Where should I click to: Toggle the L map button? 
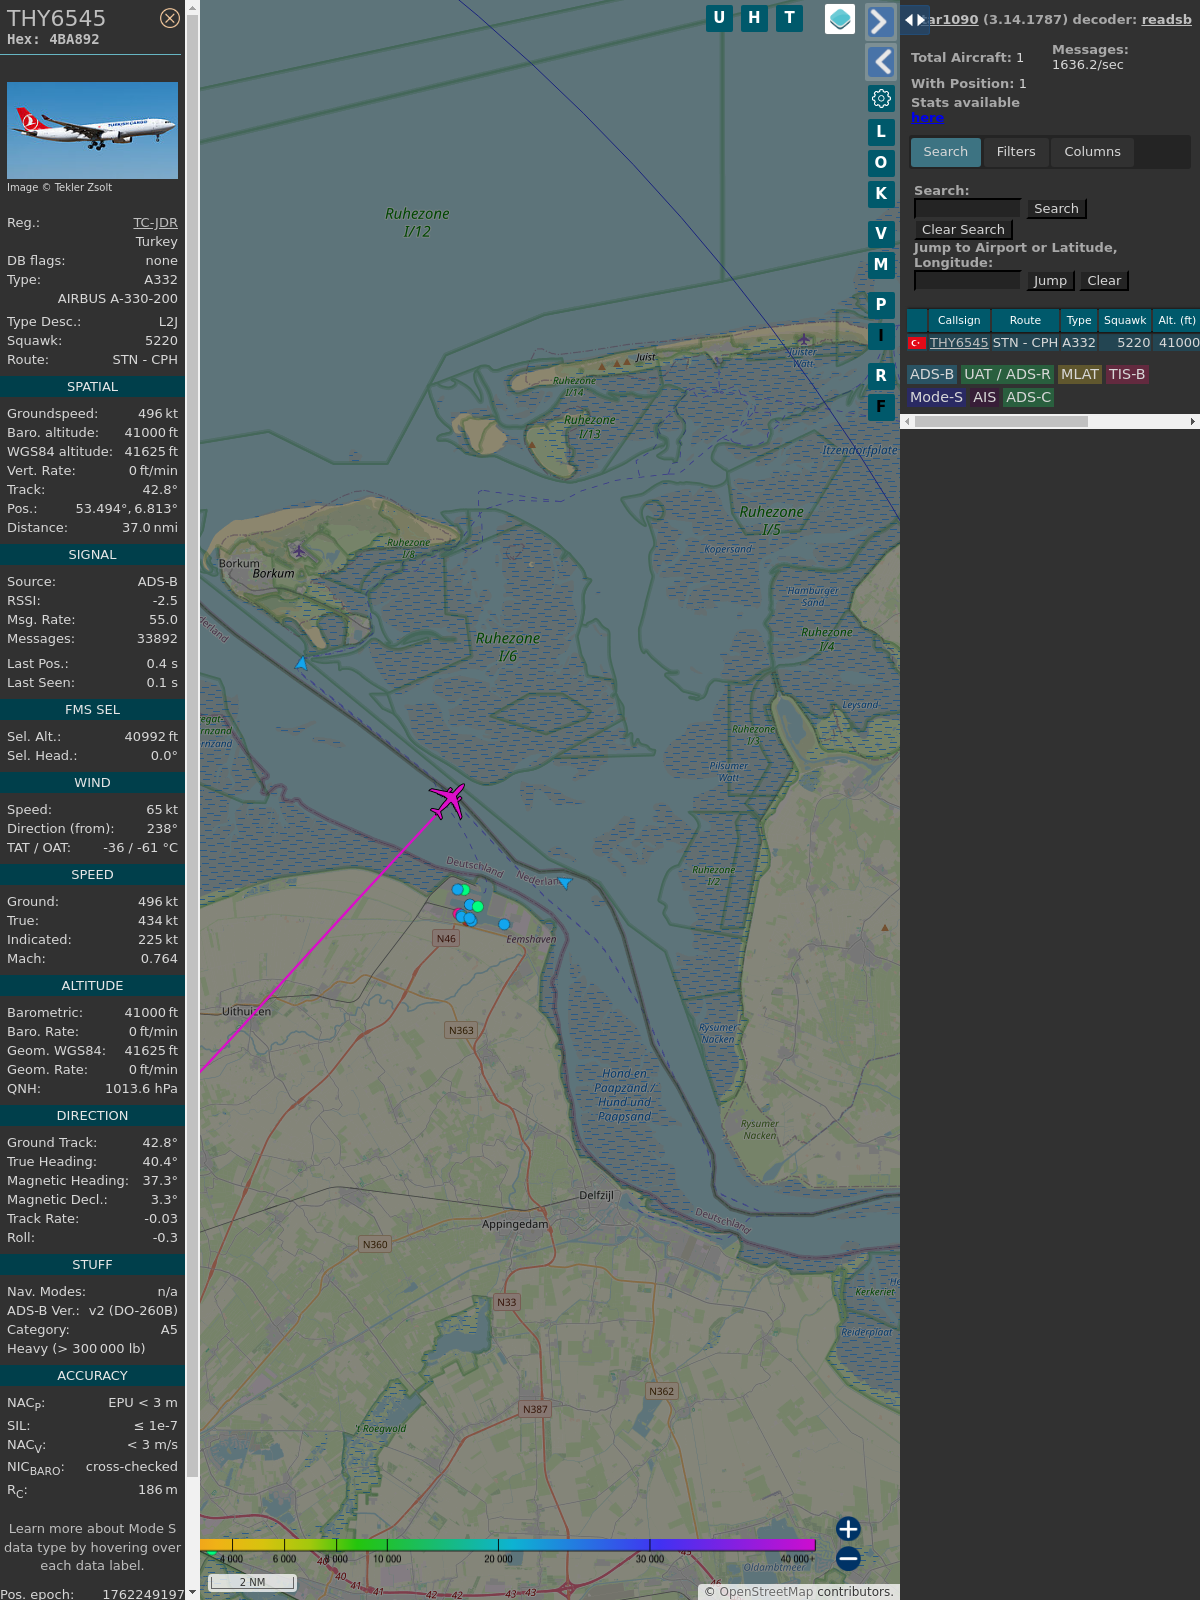point(881,131)
